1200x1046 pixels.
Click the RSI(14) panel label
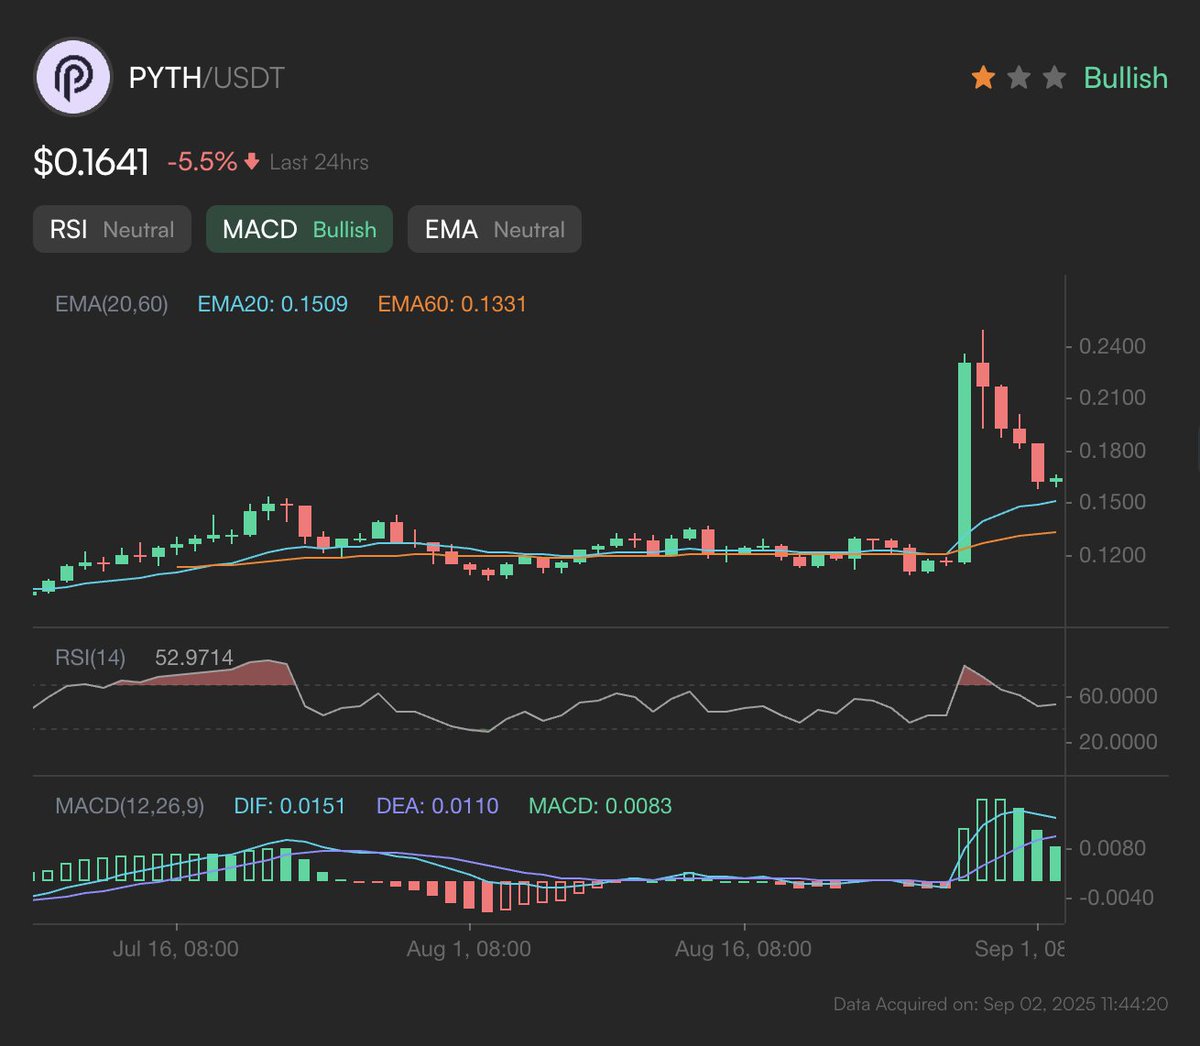(x=90, y=658)
